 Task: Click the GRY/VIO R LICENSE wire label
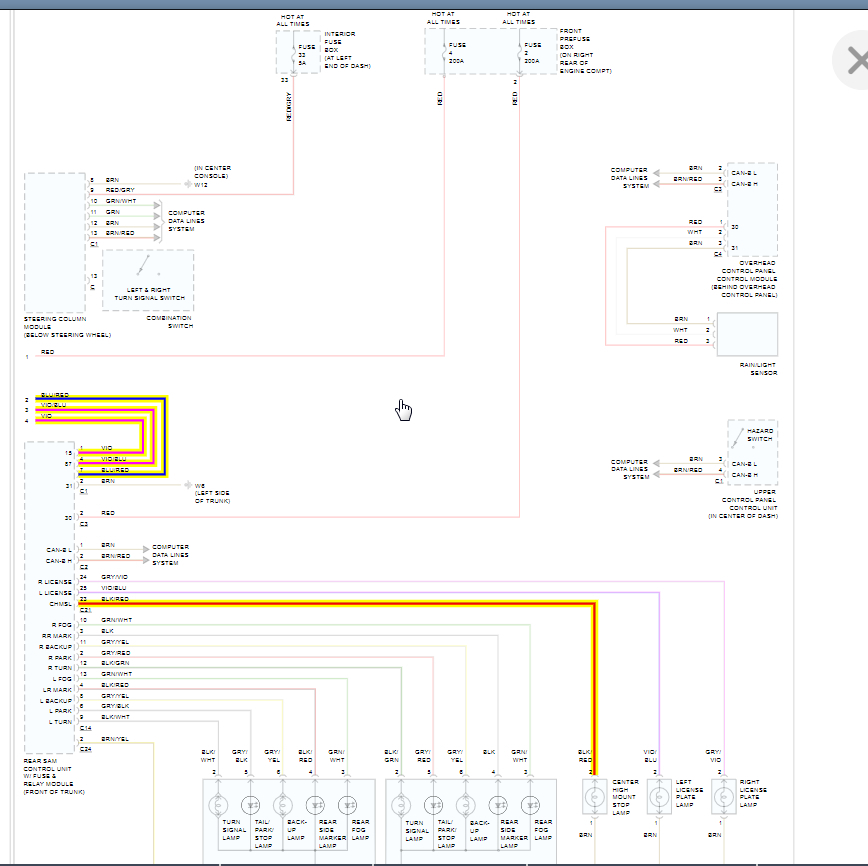(116, 577)
